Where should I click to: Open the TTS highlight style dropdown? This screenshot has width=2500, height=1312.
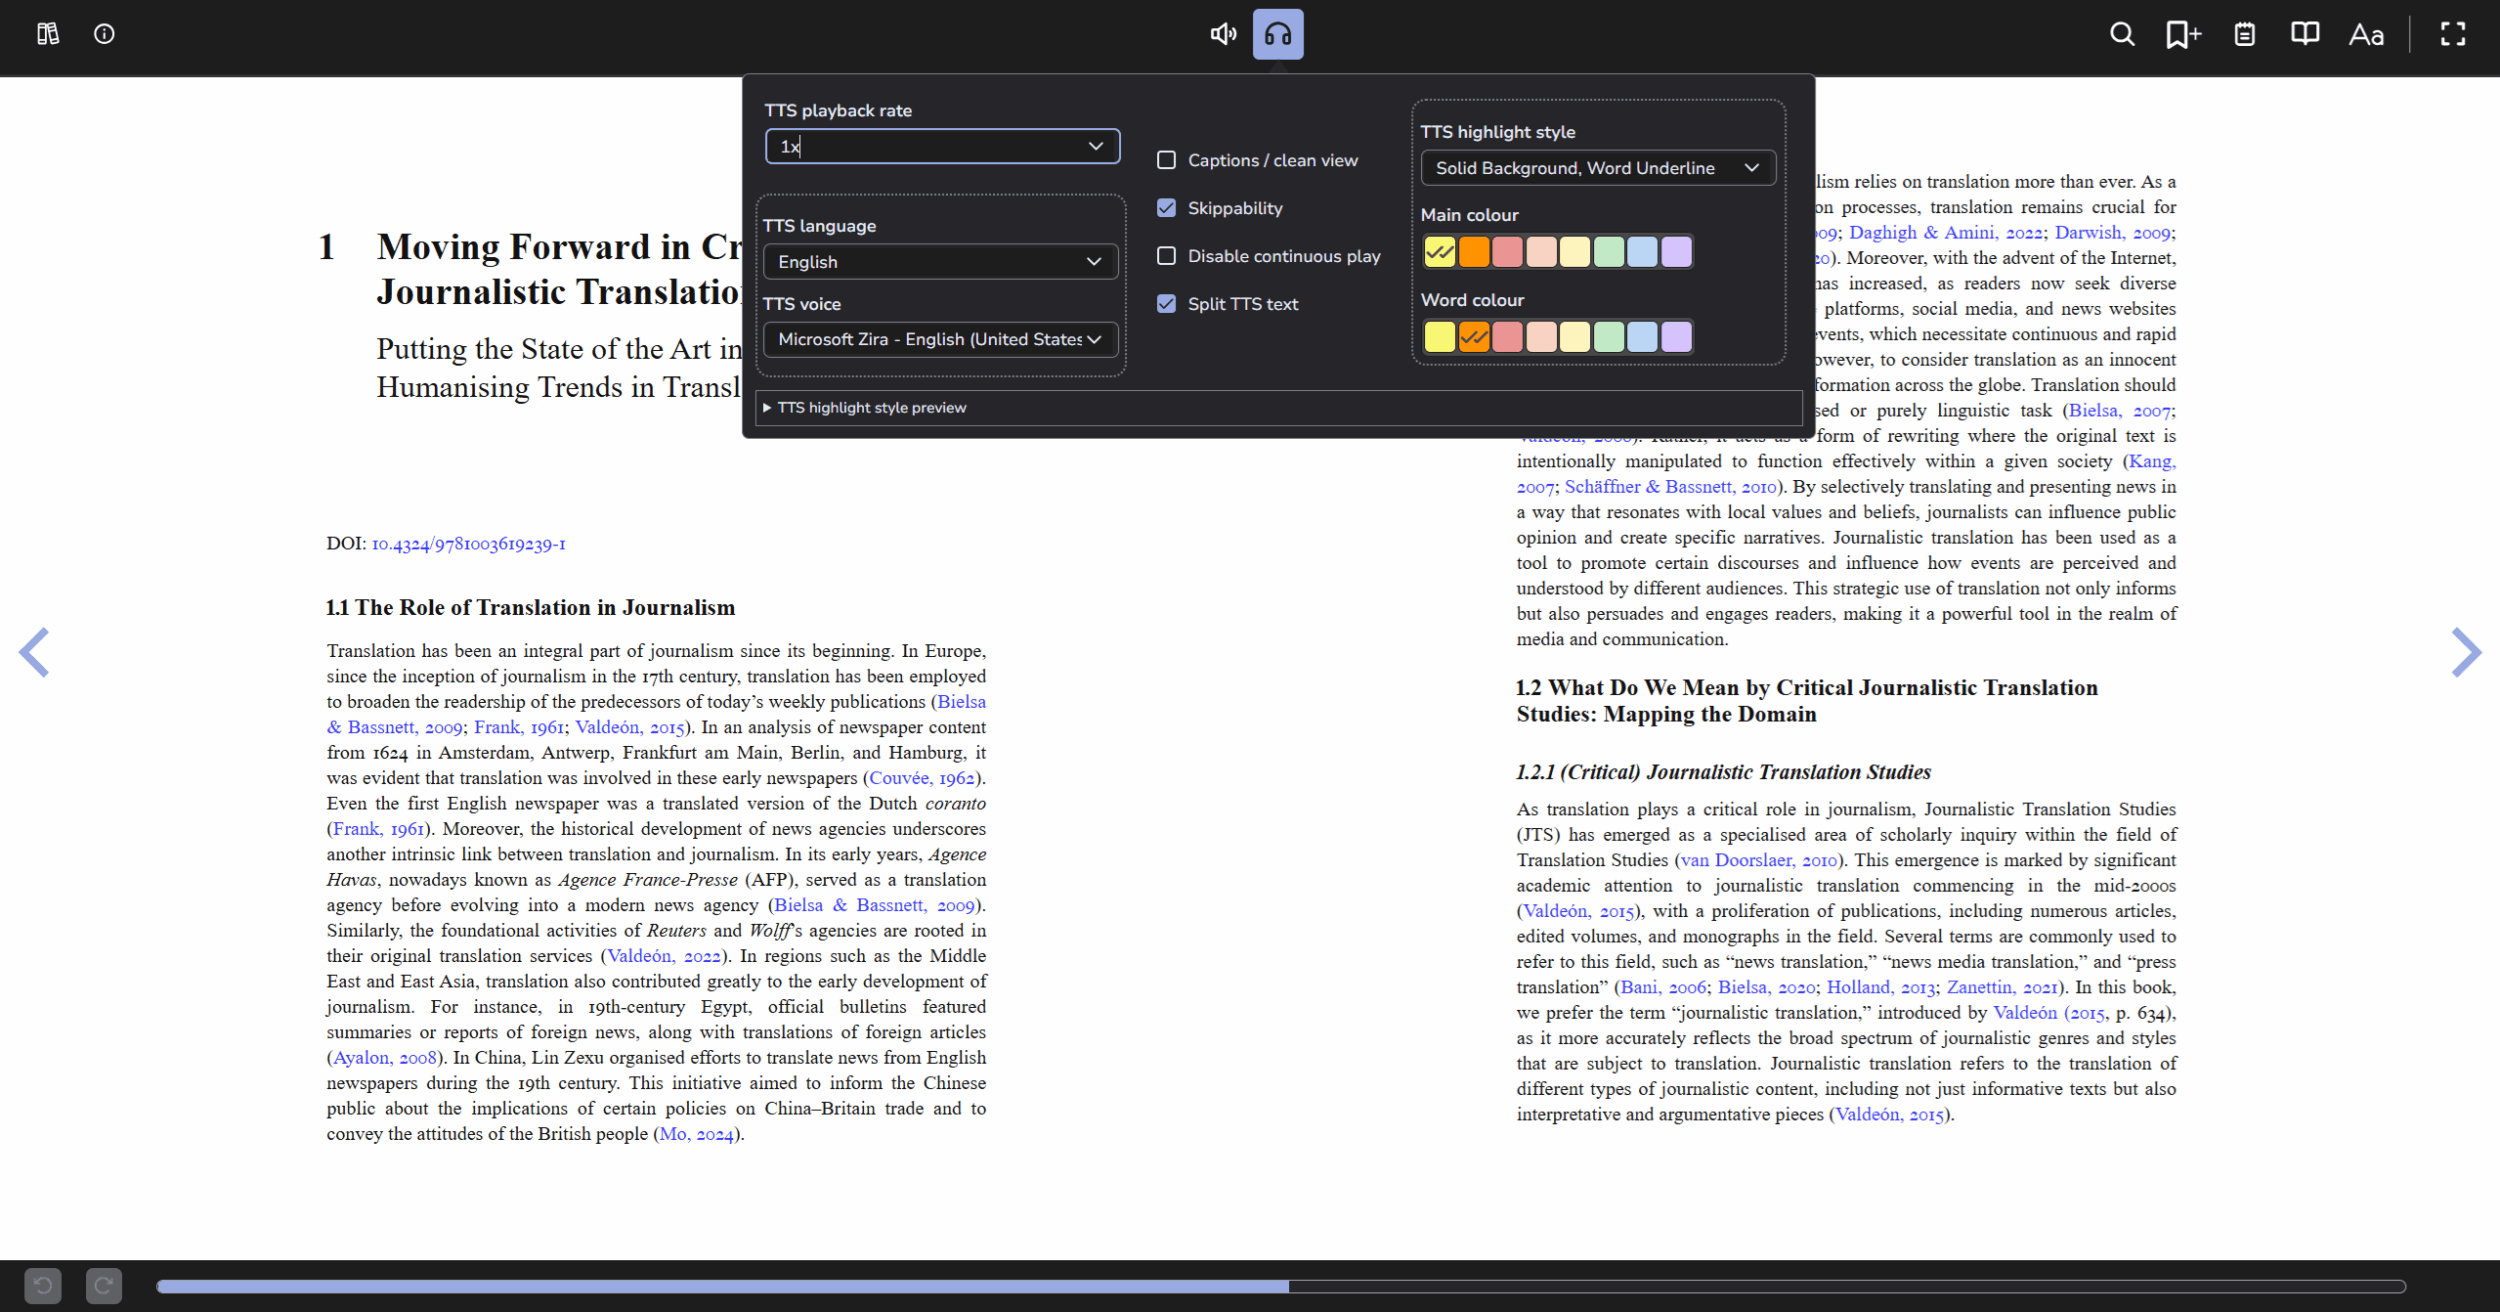tap(1597, 167)
